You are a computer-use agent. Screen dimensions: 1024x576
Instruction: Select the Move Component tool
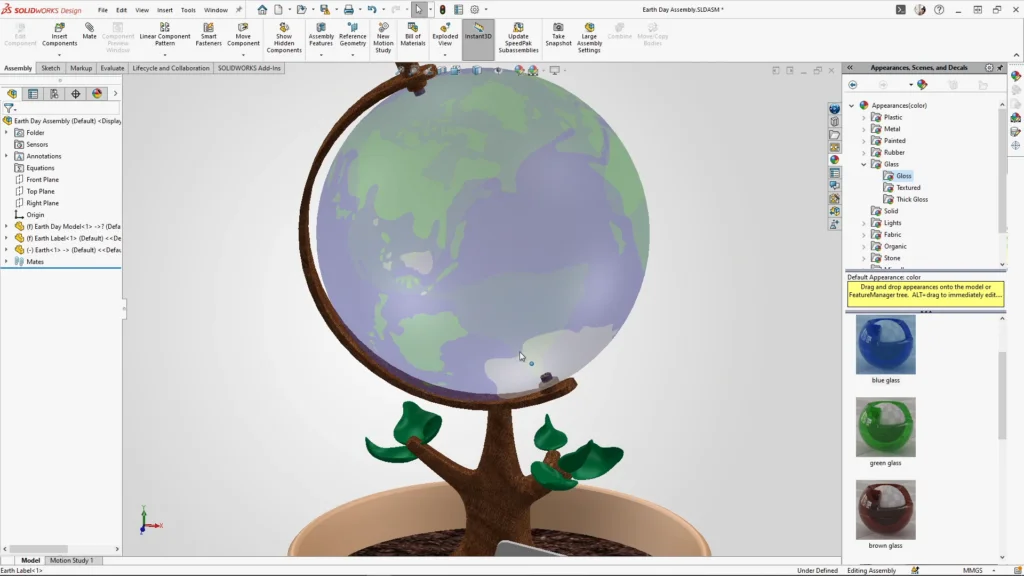243,35
